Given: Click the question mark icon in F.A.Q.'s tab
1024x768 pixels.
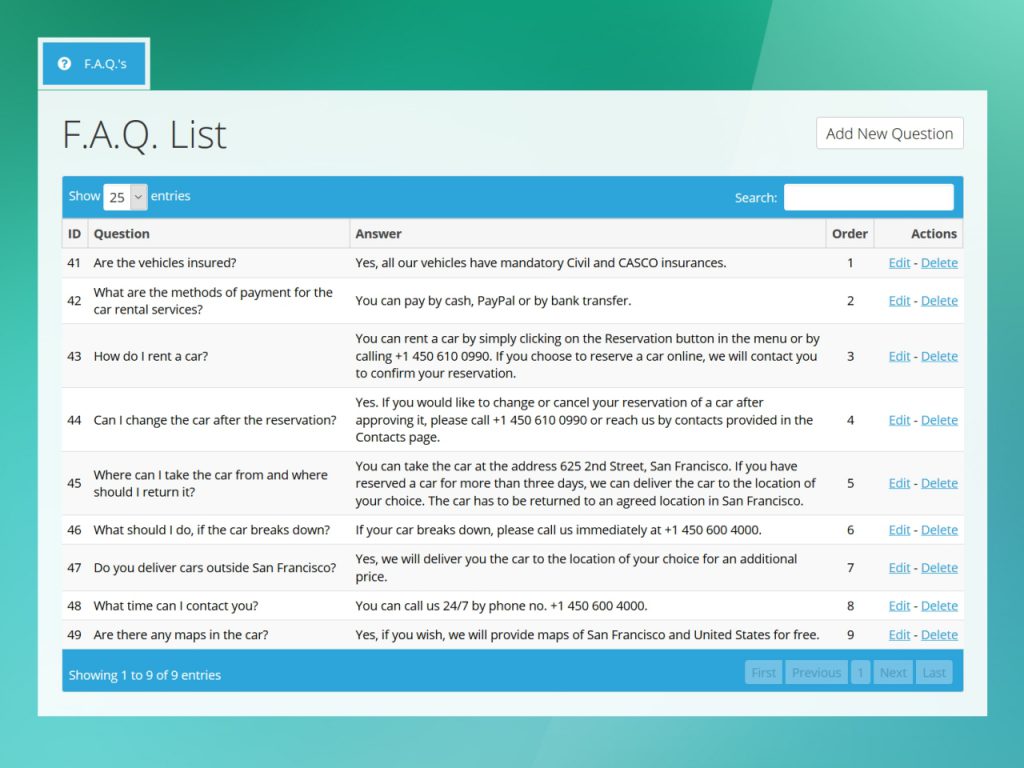Looking at the screenshot, I should (65, 64).
